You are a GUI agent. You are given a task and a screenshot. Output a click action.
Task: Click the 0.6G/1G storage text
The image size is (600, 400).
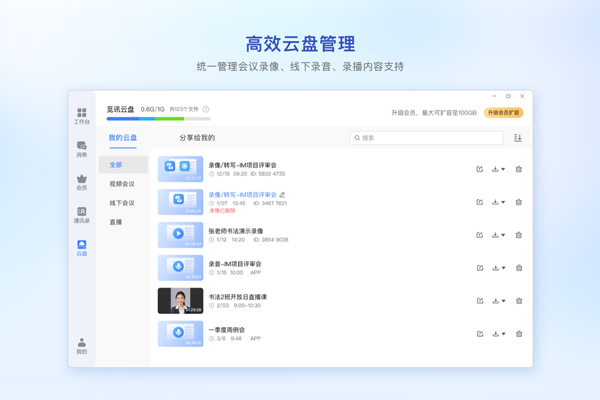(152, 109)
